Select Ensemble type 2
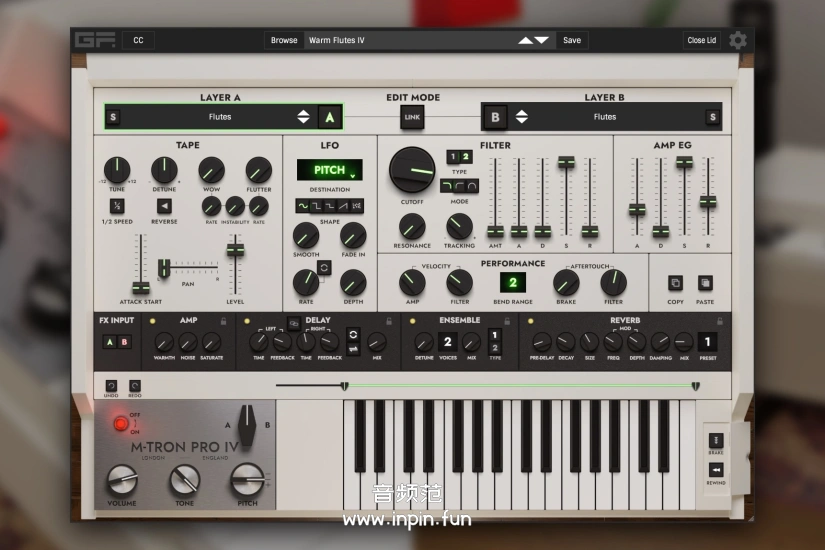Image resolution: width=825 pixels, height=550 pixels. click(495, 348)
